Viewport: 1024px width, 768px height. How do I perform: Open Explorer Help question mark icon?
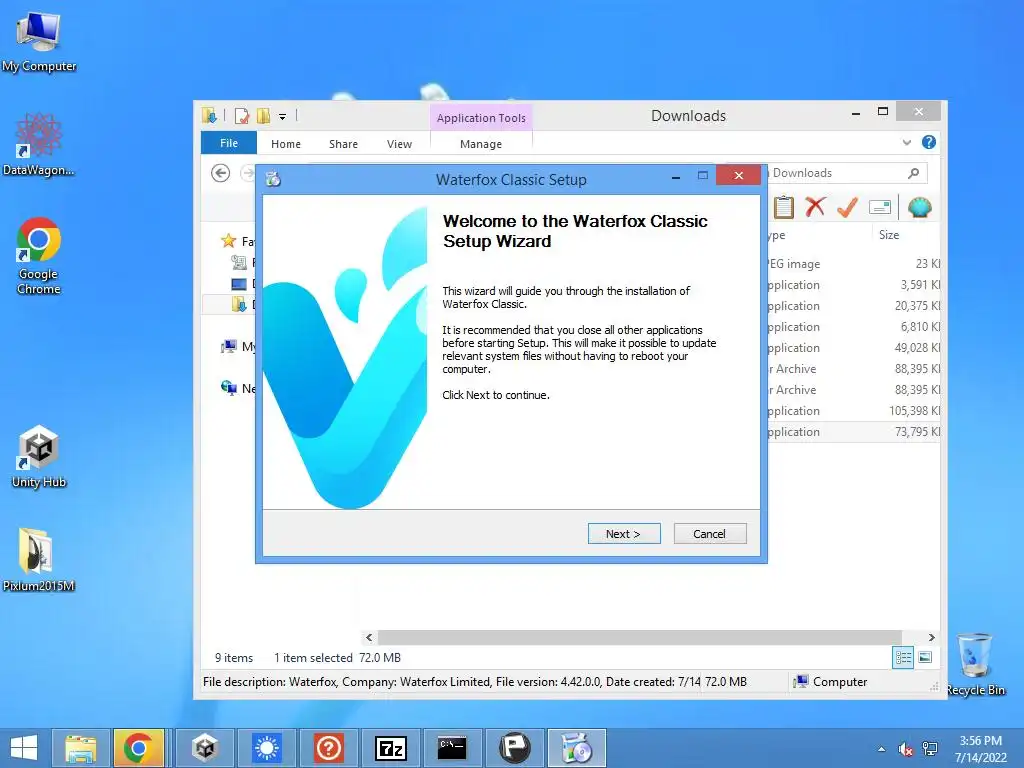[929, 142]
